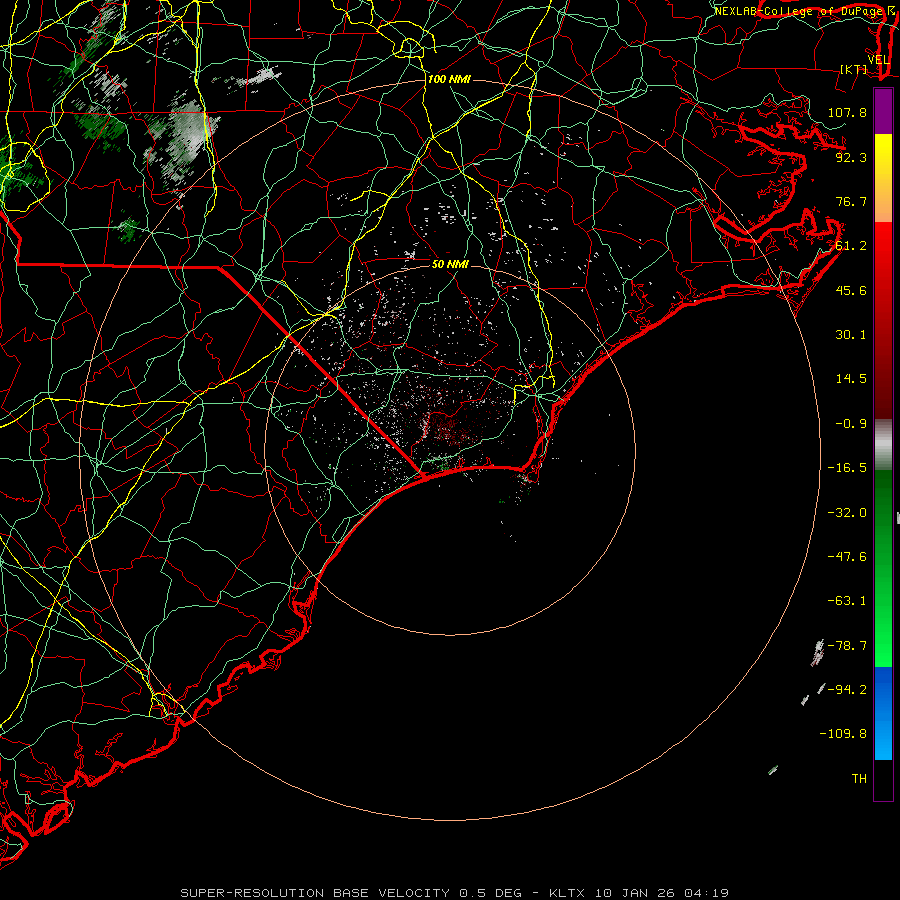Click the VEL legend title
This screenshot has height=900, width=900.
point(878,60)
